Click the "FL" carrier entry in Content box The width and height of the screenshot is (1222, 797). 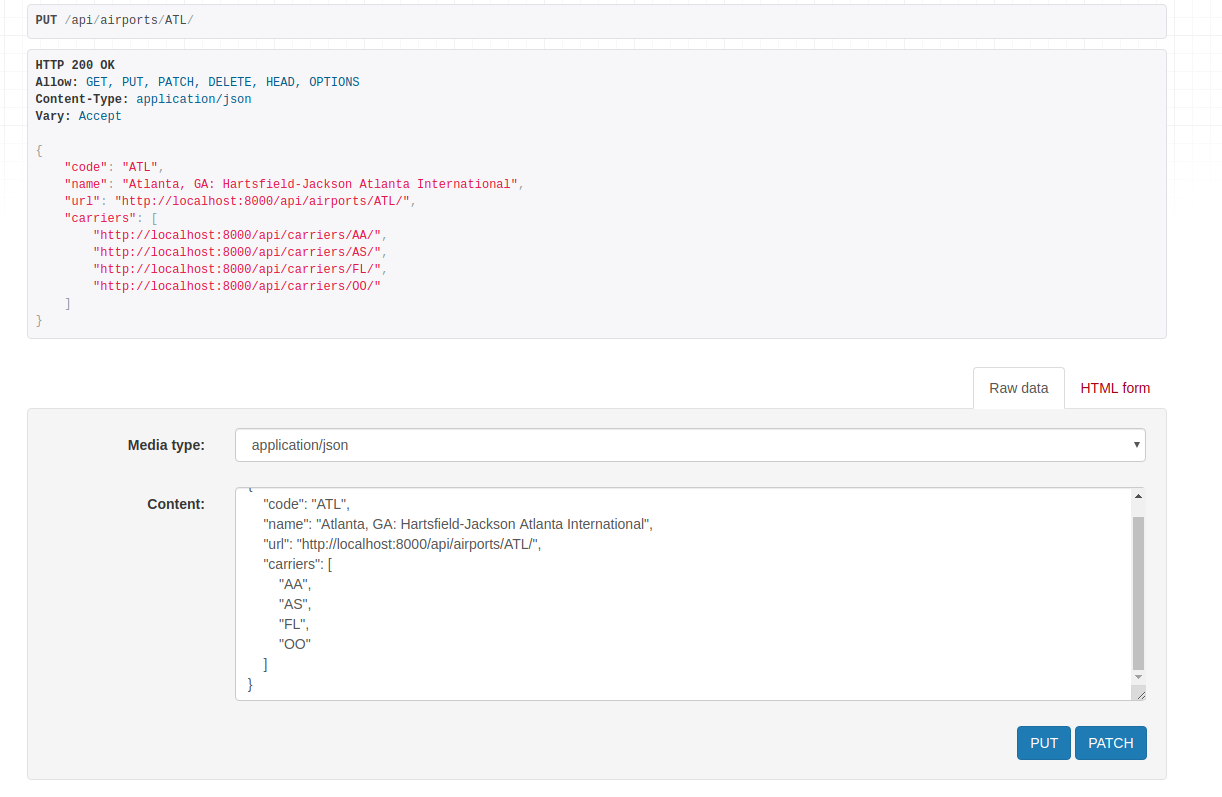294,624
